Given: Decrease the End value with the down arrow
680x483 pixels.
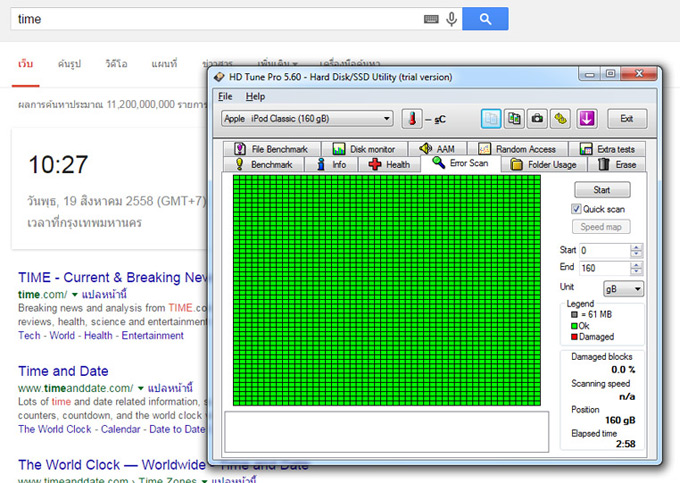Looking at the screenshot, I should point(637,271).
